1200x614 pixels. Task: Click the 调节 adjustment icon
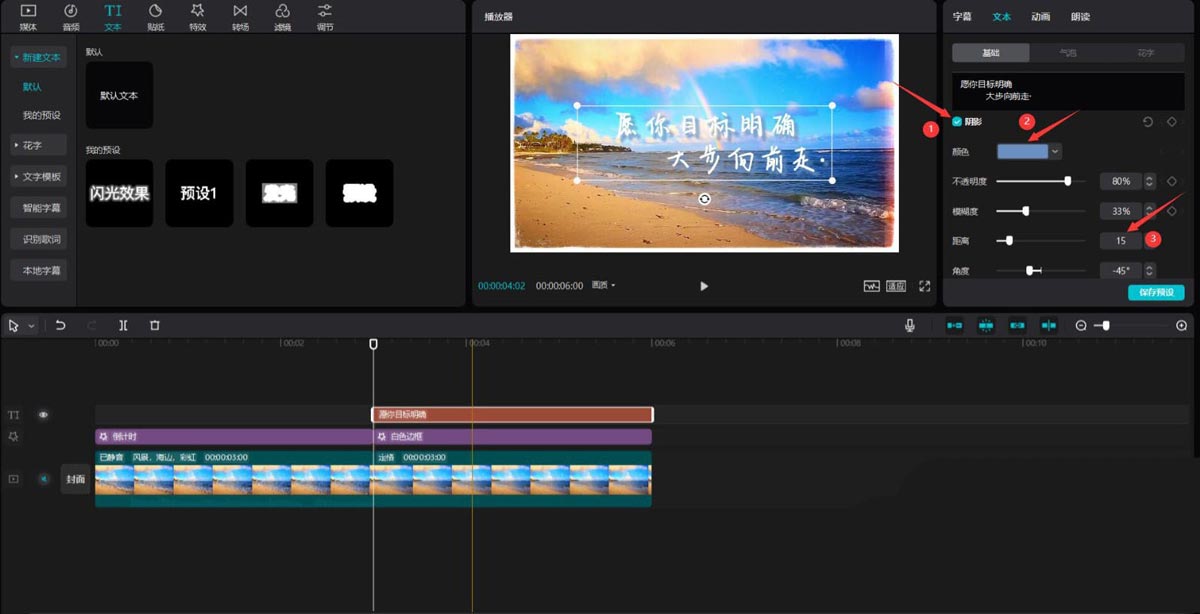323,16
